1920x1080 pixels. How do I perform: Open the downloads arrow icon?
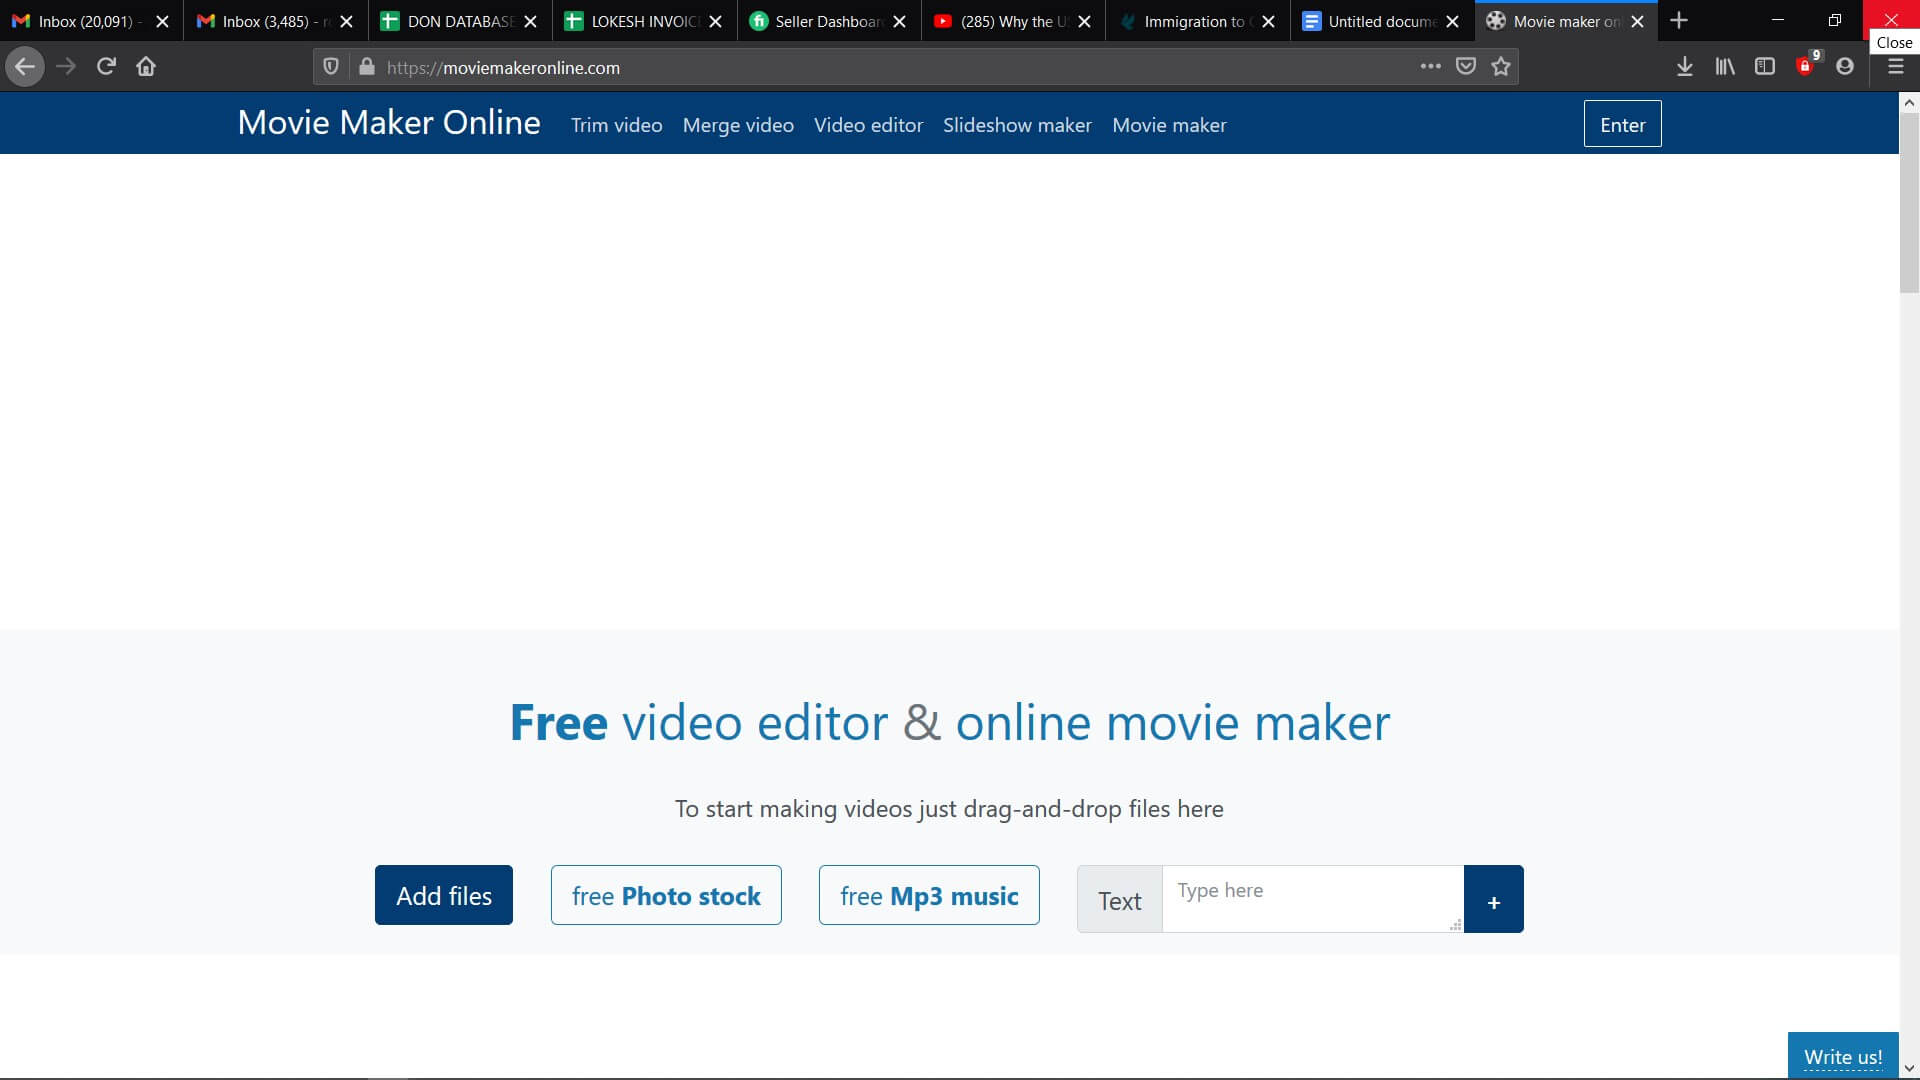click(1684, 67)
